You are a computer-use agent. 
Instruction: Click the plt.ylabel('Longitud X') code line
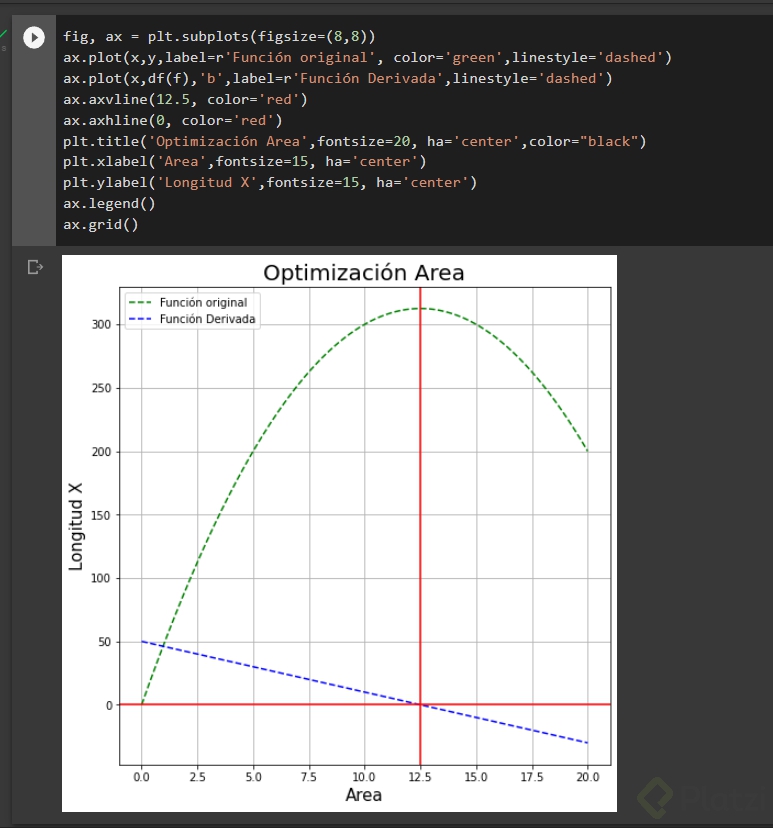click(270, 183)
